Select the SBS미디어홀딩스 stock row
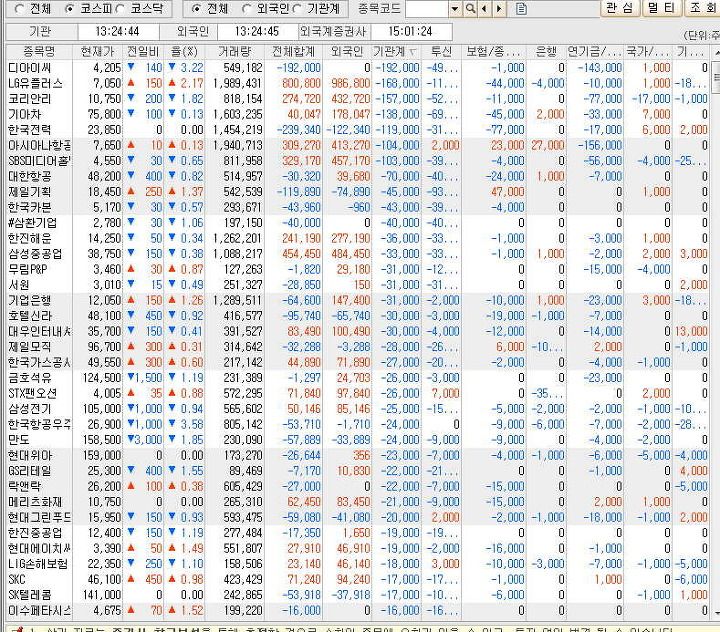Viewport: 720px width, 632px height. [x=358, y=161]
